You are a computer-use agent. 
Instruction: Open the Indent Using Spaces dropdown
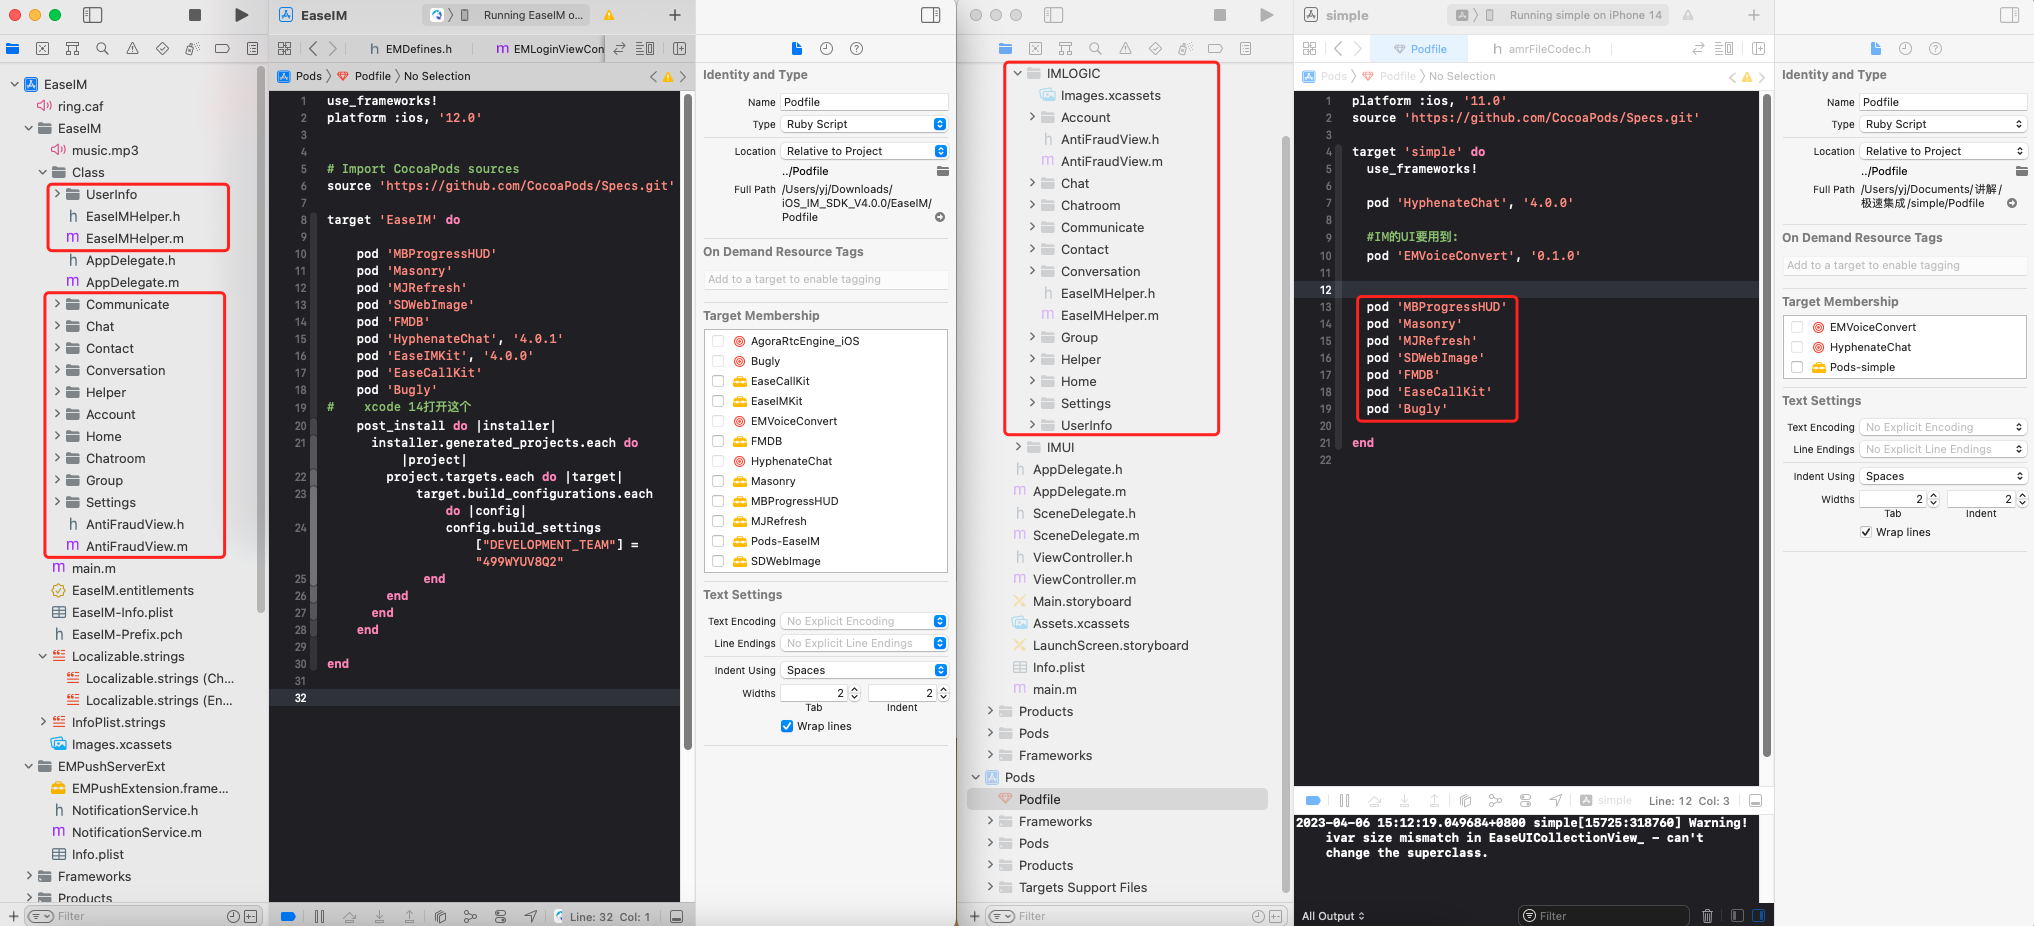864,670
